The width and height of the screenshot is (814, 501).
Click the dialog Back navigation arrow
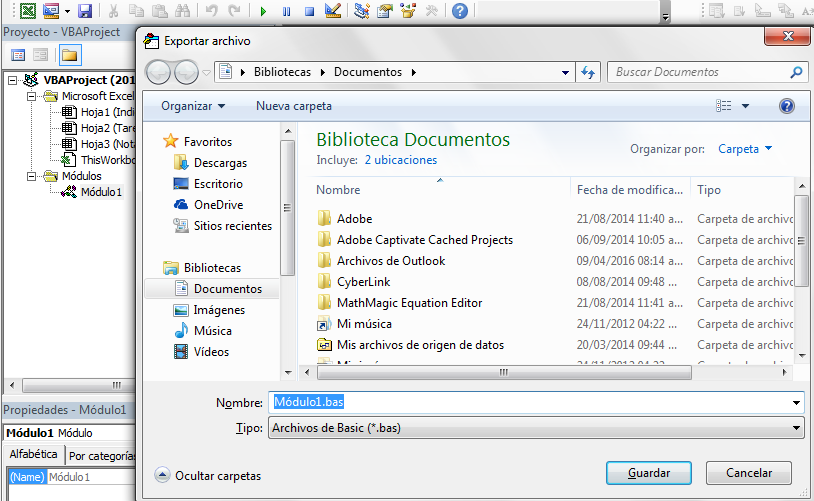(x=158, y=72)
